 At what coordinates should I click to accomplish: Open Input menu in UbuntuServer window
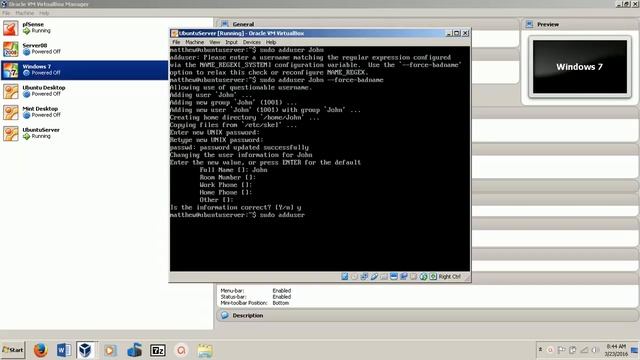click(x=231, y=42)
